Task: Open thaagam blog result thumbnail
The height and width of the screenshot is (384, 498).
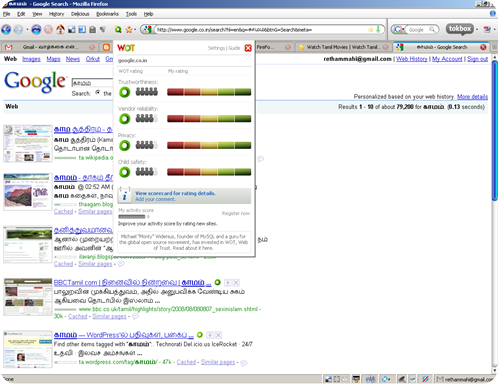Action: click(28, 192)
